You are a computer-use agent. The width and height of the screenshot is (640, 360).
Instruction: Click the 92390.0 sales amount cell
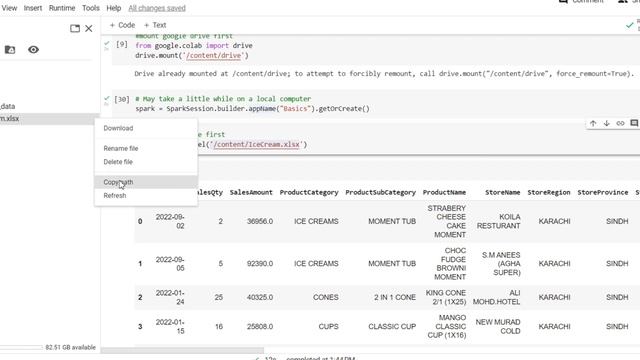260,264
